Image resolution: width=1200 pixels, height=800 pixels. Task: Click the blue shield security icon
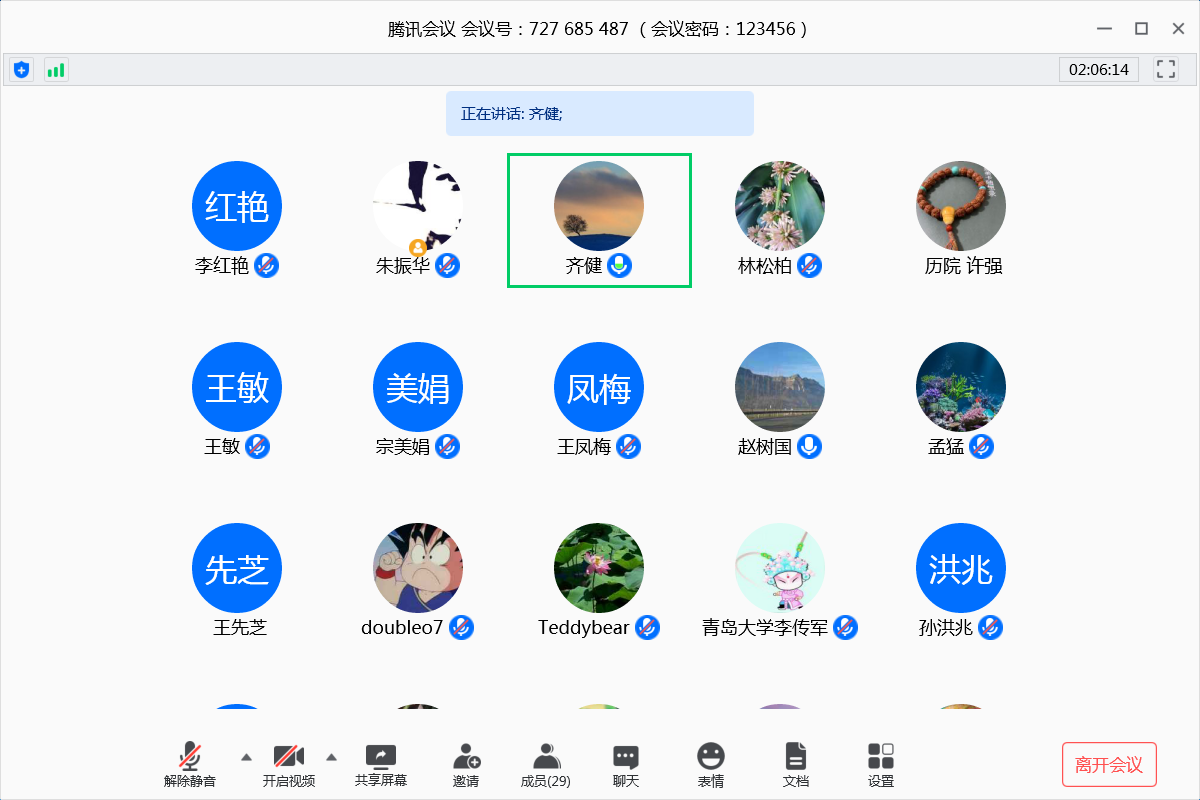[x=21, y=69]
